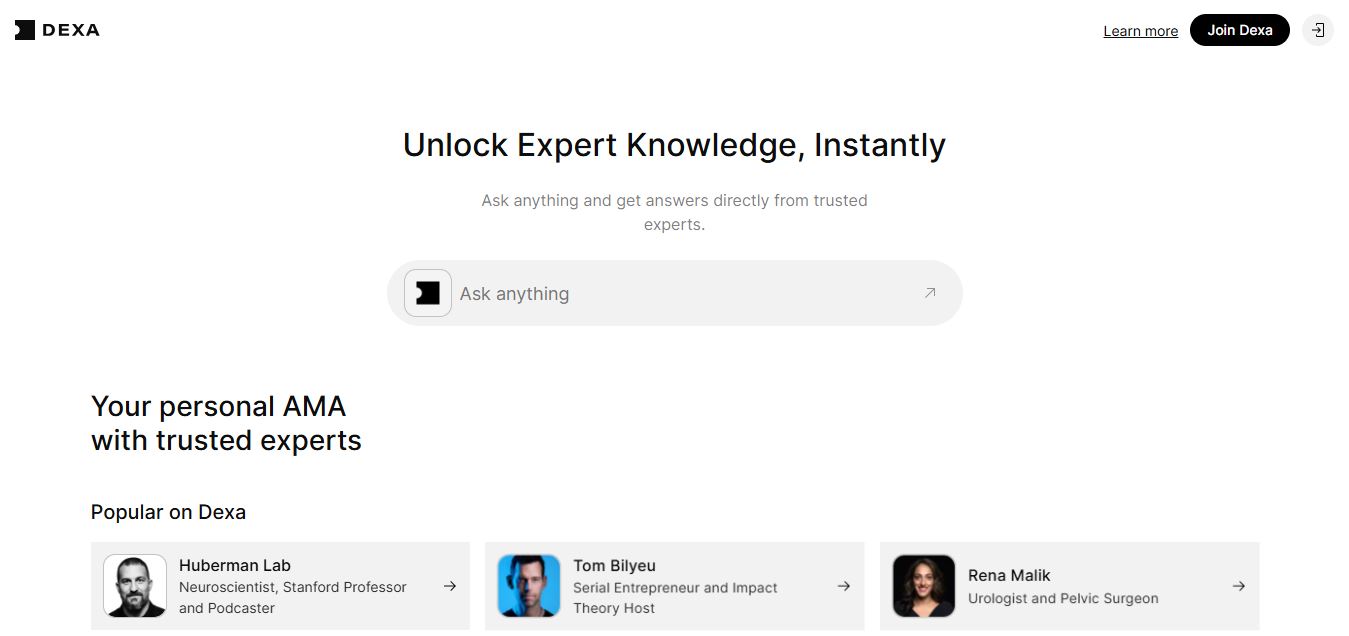Viewport: 1349px width, 636px height.
Task: Click the Dexa logo mark icon
Action: pyautogui.click(x=25, y=30)
